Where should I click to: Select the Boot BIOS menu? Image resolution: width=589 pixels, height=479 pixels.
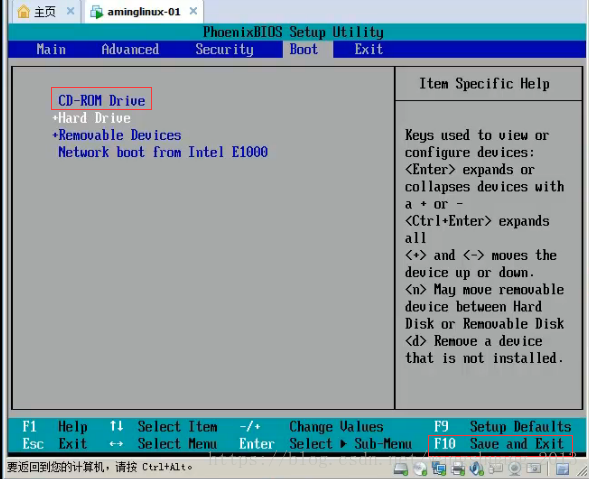pos(304,49)
